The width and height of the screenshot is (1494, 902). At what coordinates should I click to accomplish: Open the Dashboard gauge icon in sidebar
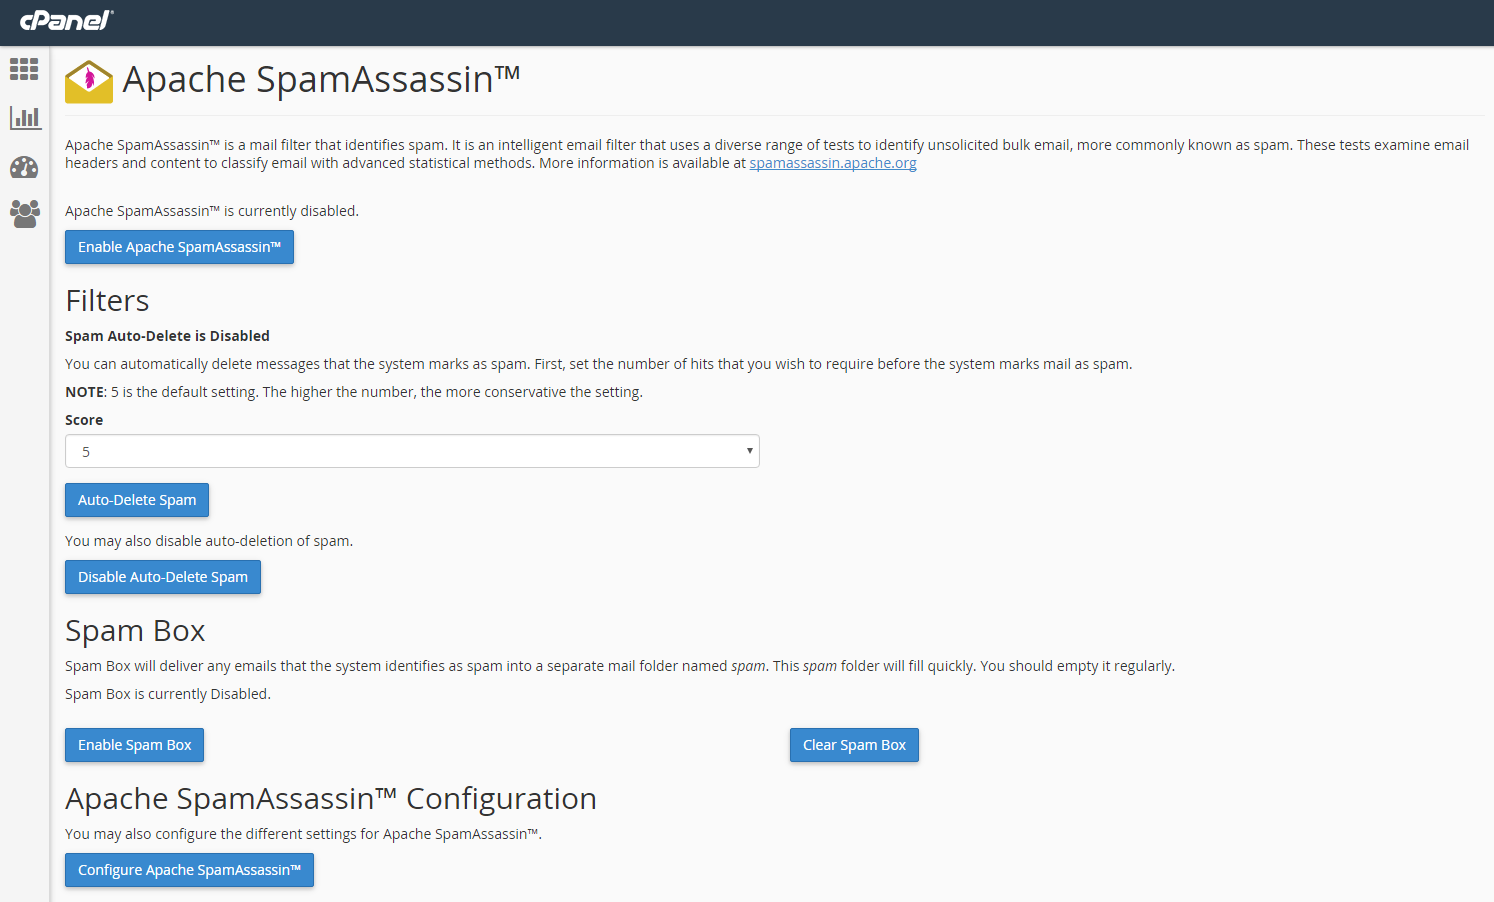(x=24, y=167)
